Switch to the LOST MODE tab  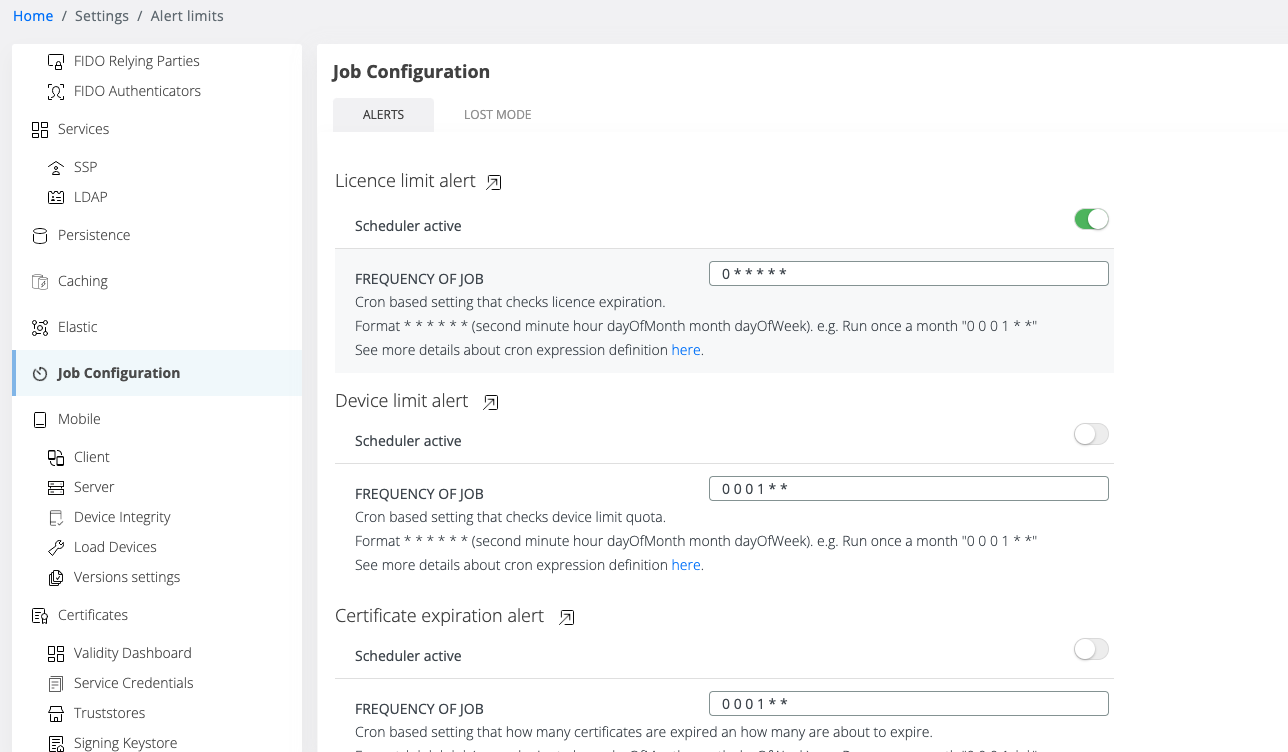(x=497, y=115)
